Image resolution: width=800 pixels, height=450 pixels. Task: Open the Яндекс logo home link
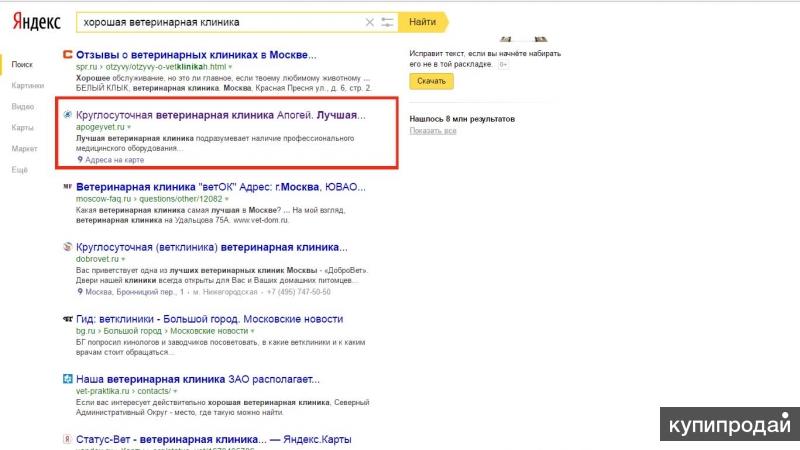[36, 22]
